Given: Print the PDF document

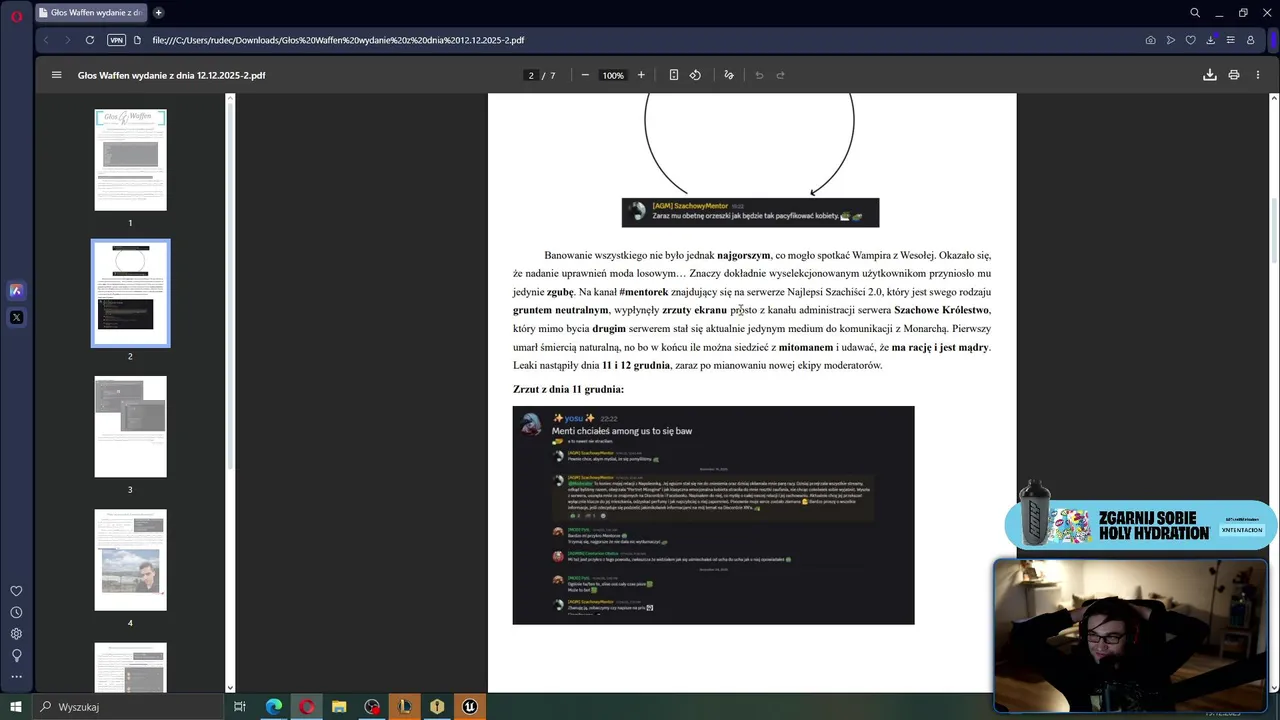Looking at the screenshot, I should point(1234,75).
